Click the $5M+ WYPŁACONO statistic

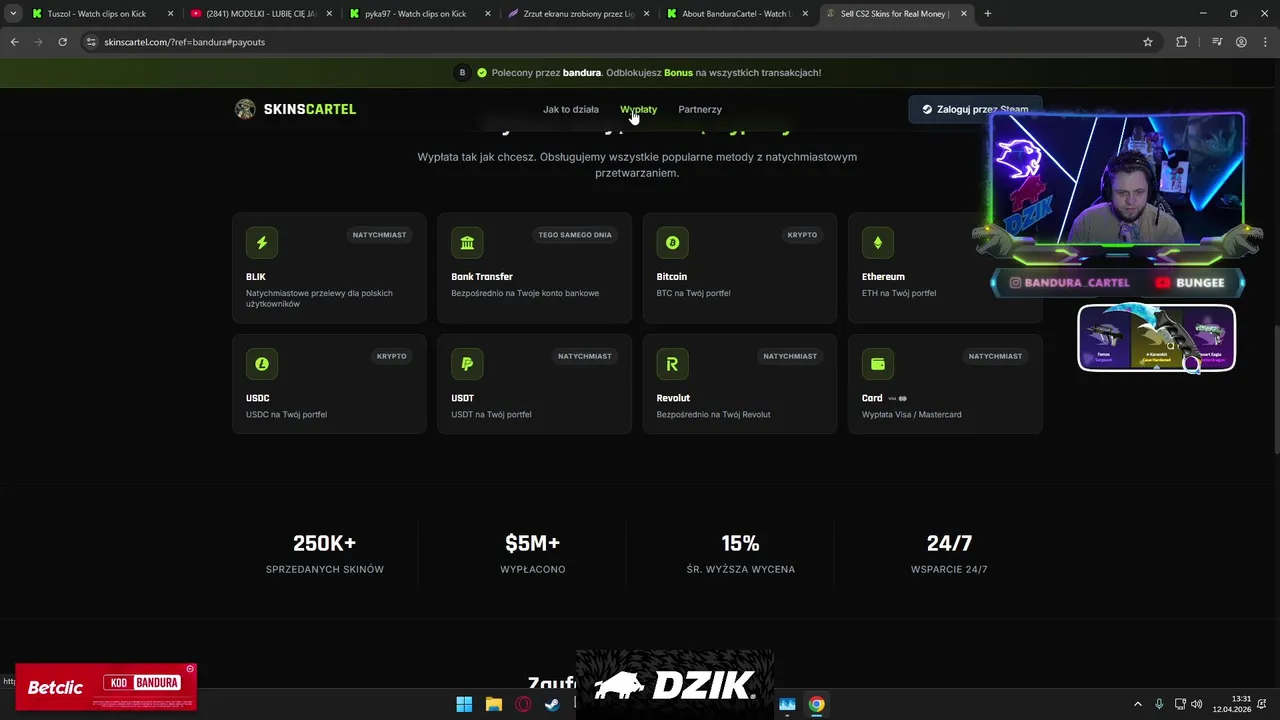pyautogui.click(x=533, y=553)
